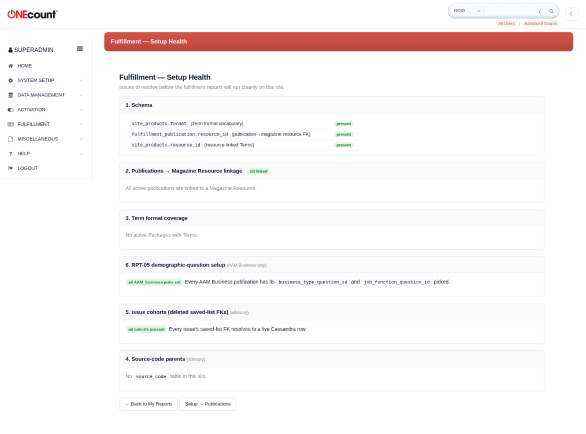Click the 'all AAM business pubs set' badge
The image size is (586, 434).
click(x=154, y=282)
